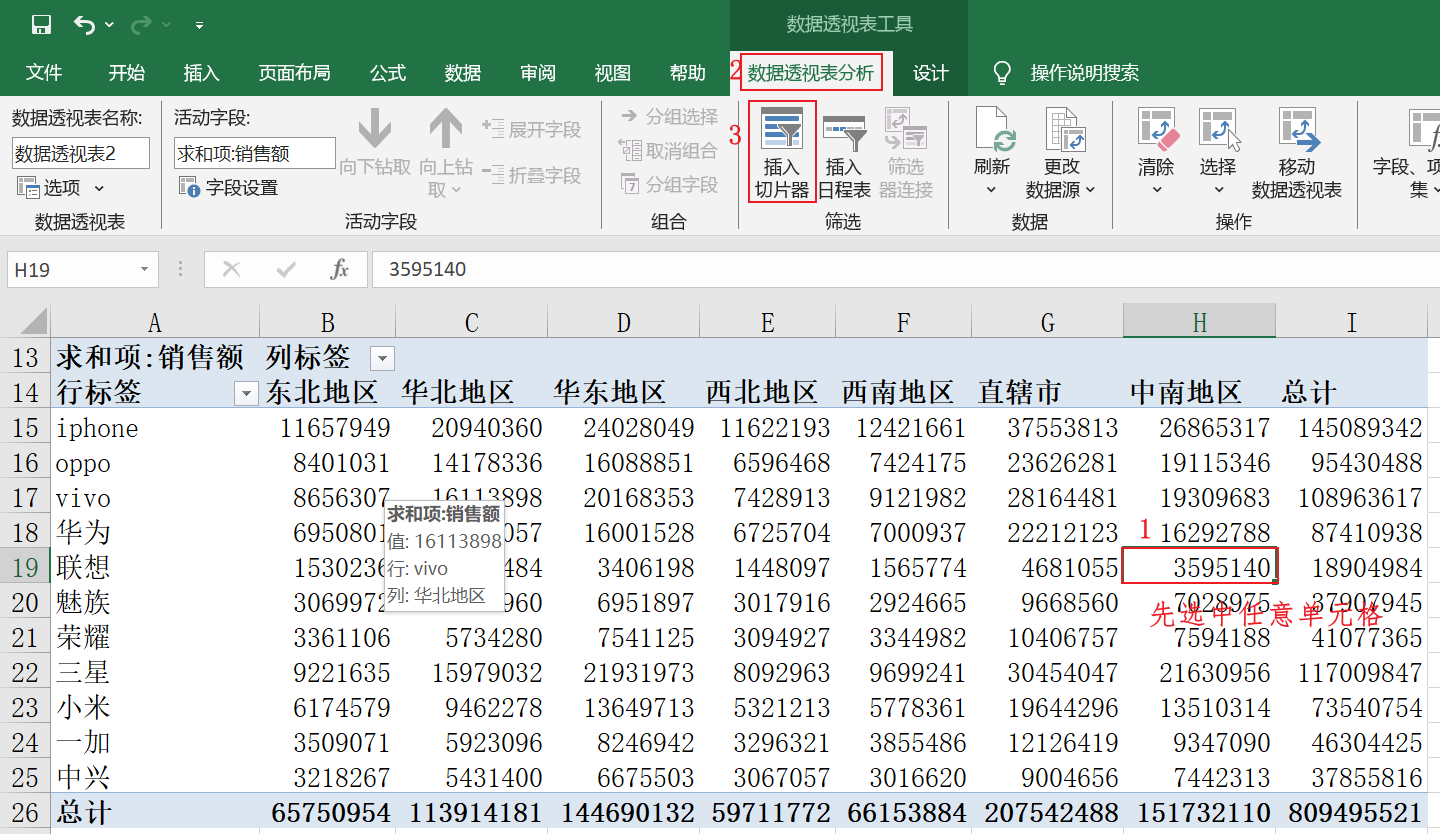The height and width of the screenshot is (834, 1440).
Task: Click Ungroup (取消组合) button
Action: [668, 151]
